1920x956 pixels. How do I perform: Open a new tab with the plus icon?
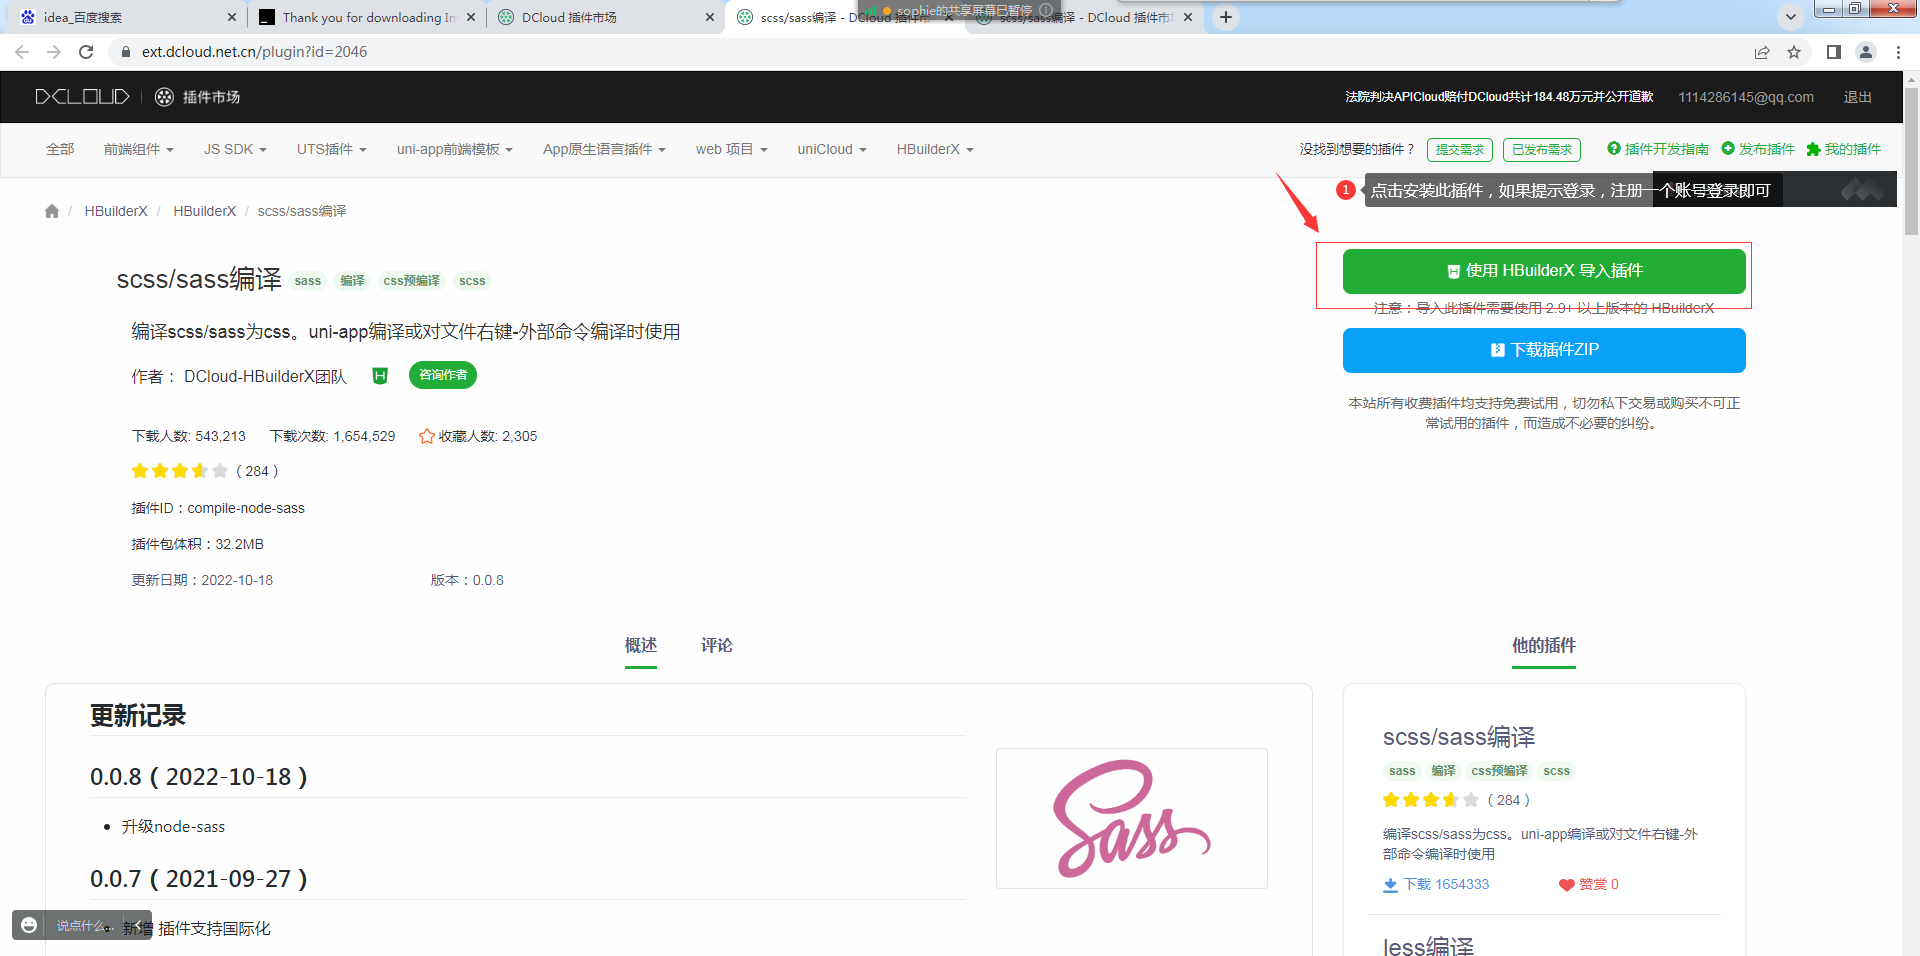[1226, 17]
